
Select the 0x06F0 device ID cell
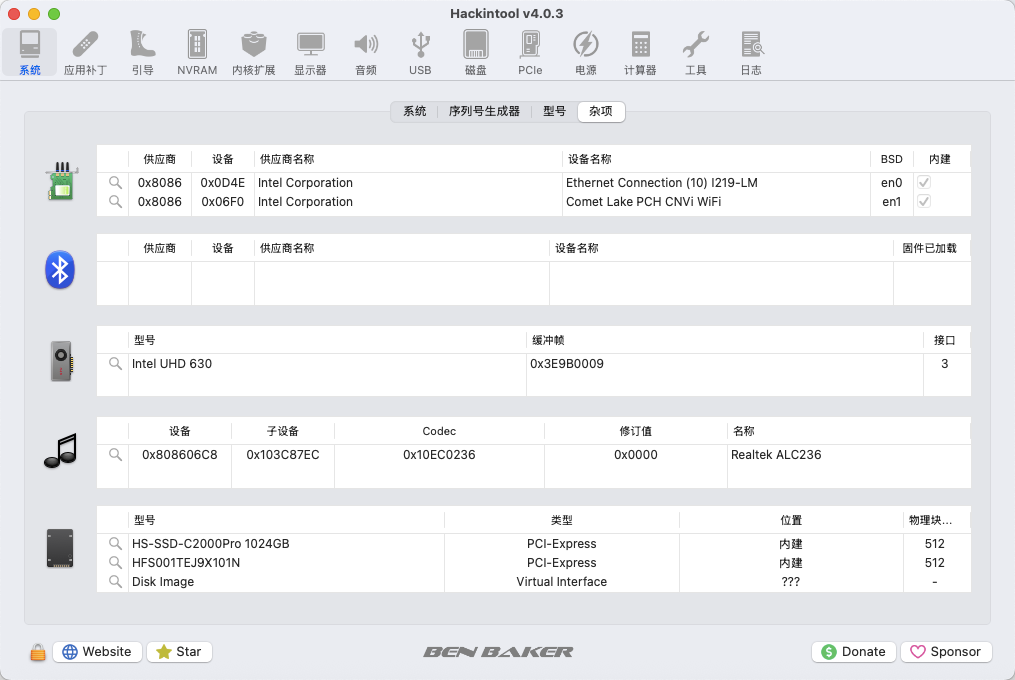pyautogui.click(x=223, y=201)
